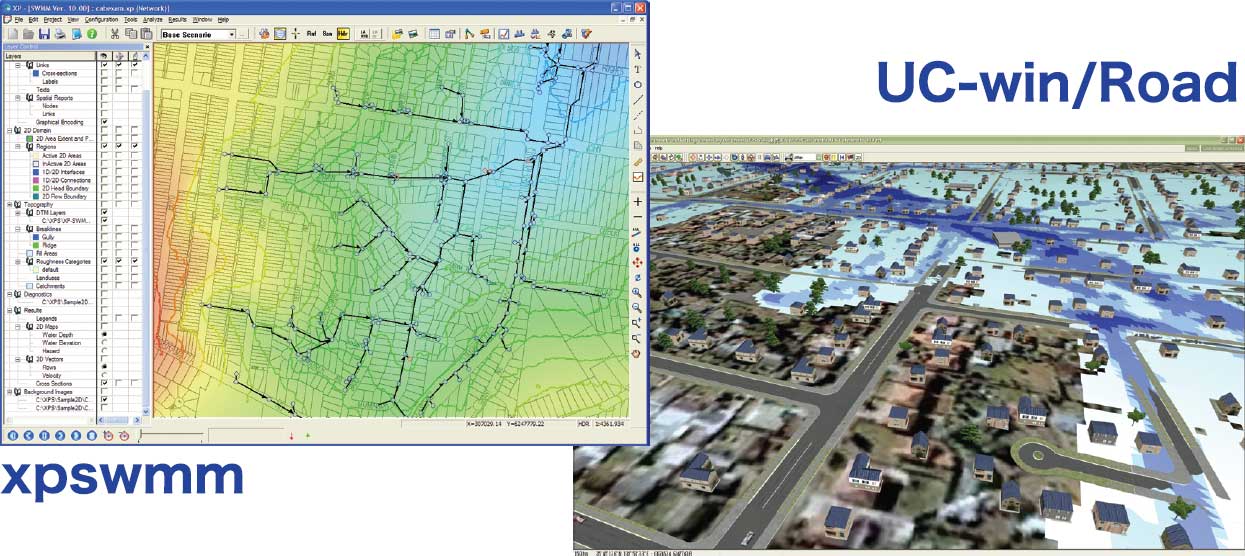This screenshot has width=1245, height=556.
Task: Collapse the Regions tree node
Action: pos(17,146)
